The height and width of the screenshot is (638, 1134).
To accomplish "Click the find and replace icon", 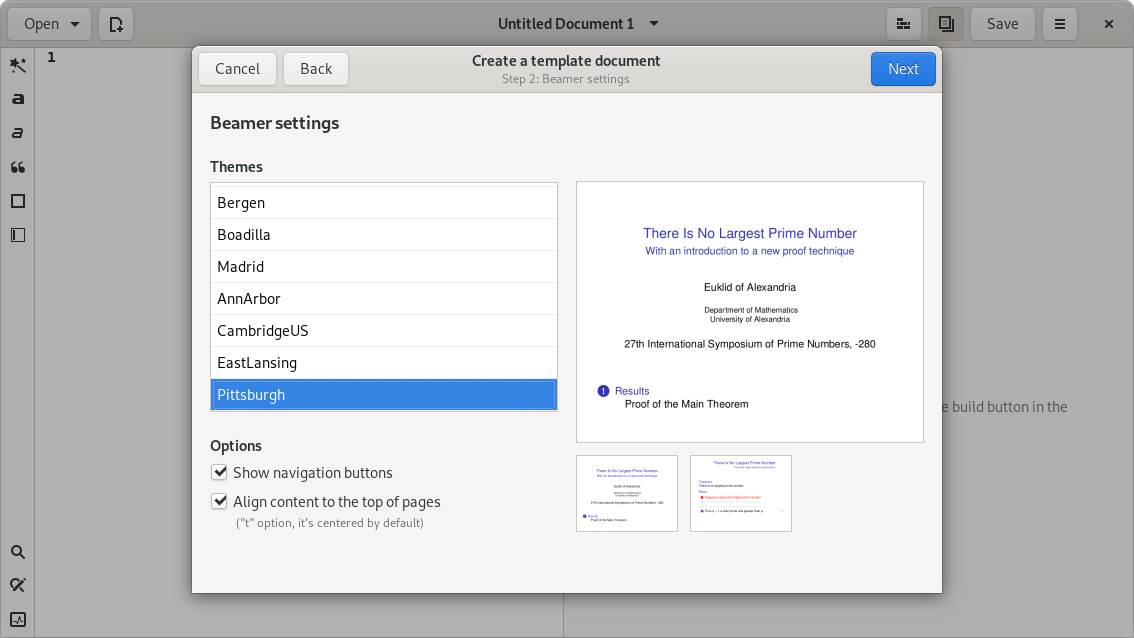I will [x=17, y=585].
